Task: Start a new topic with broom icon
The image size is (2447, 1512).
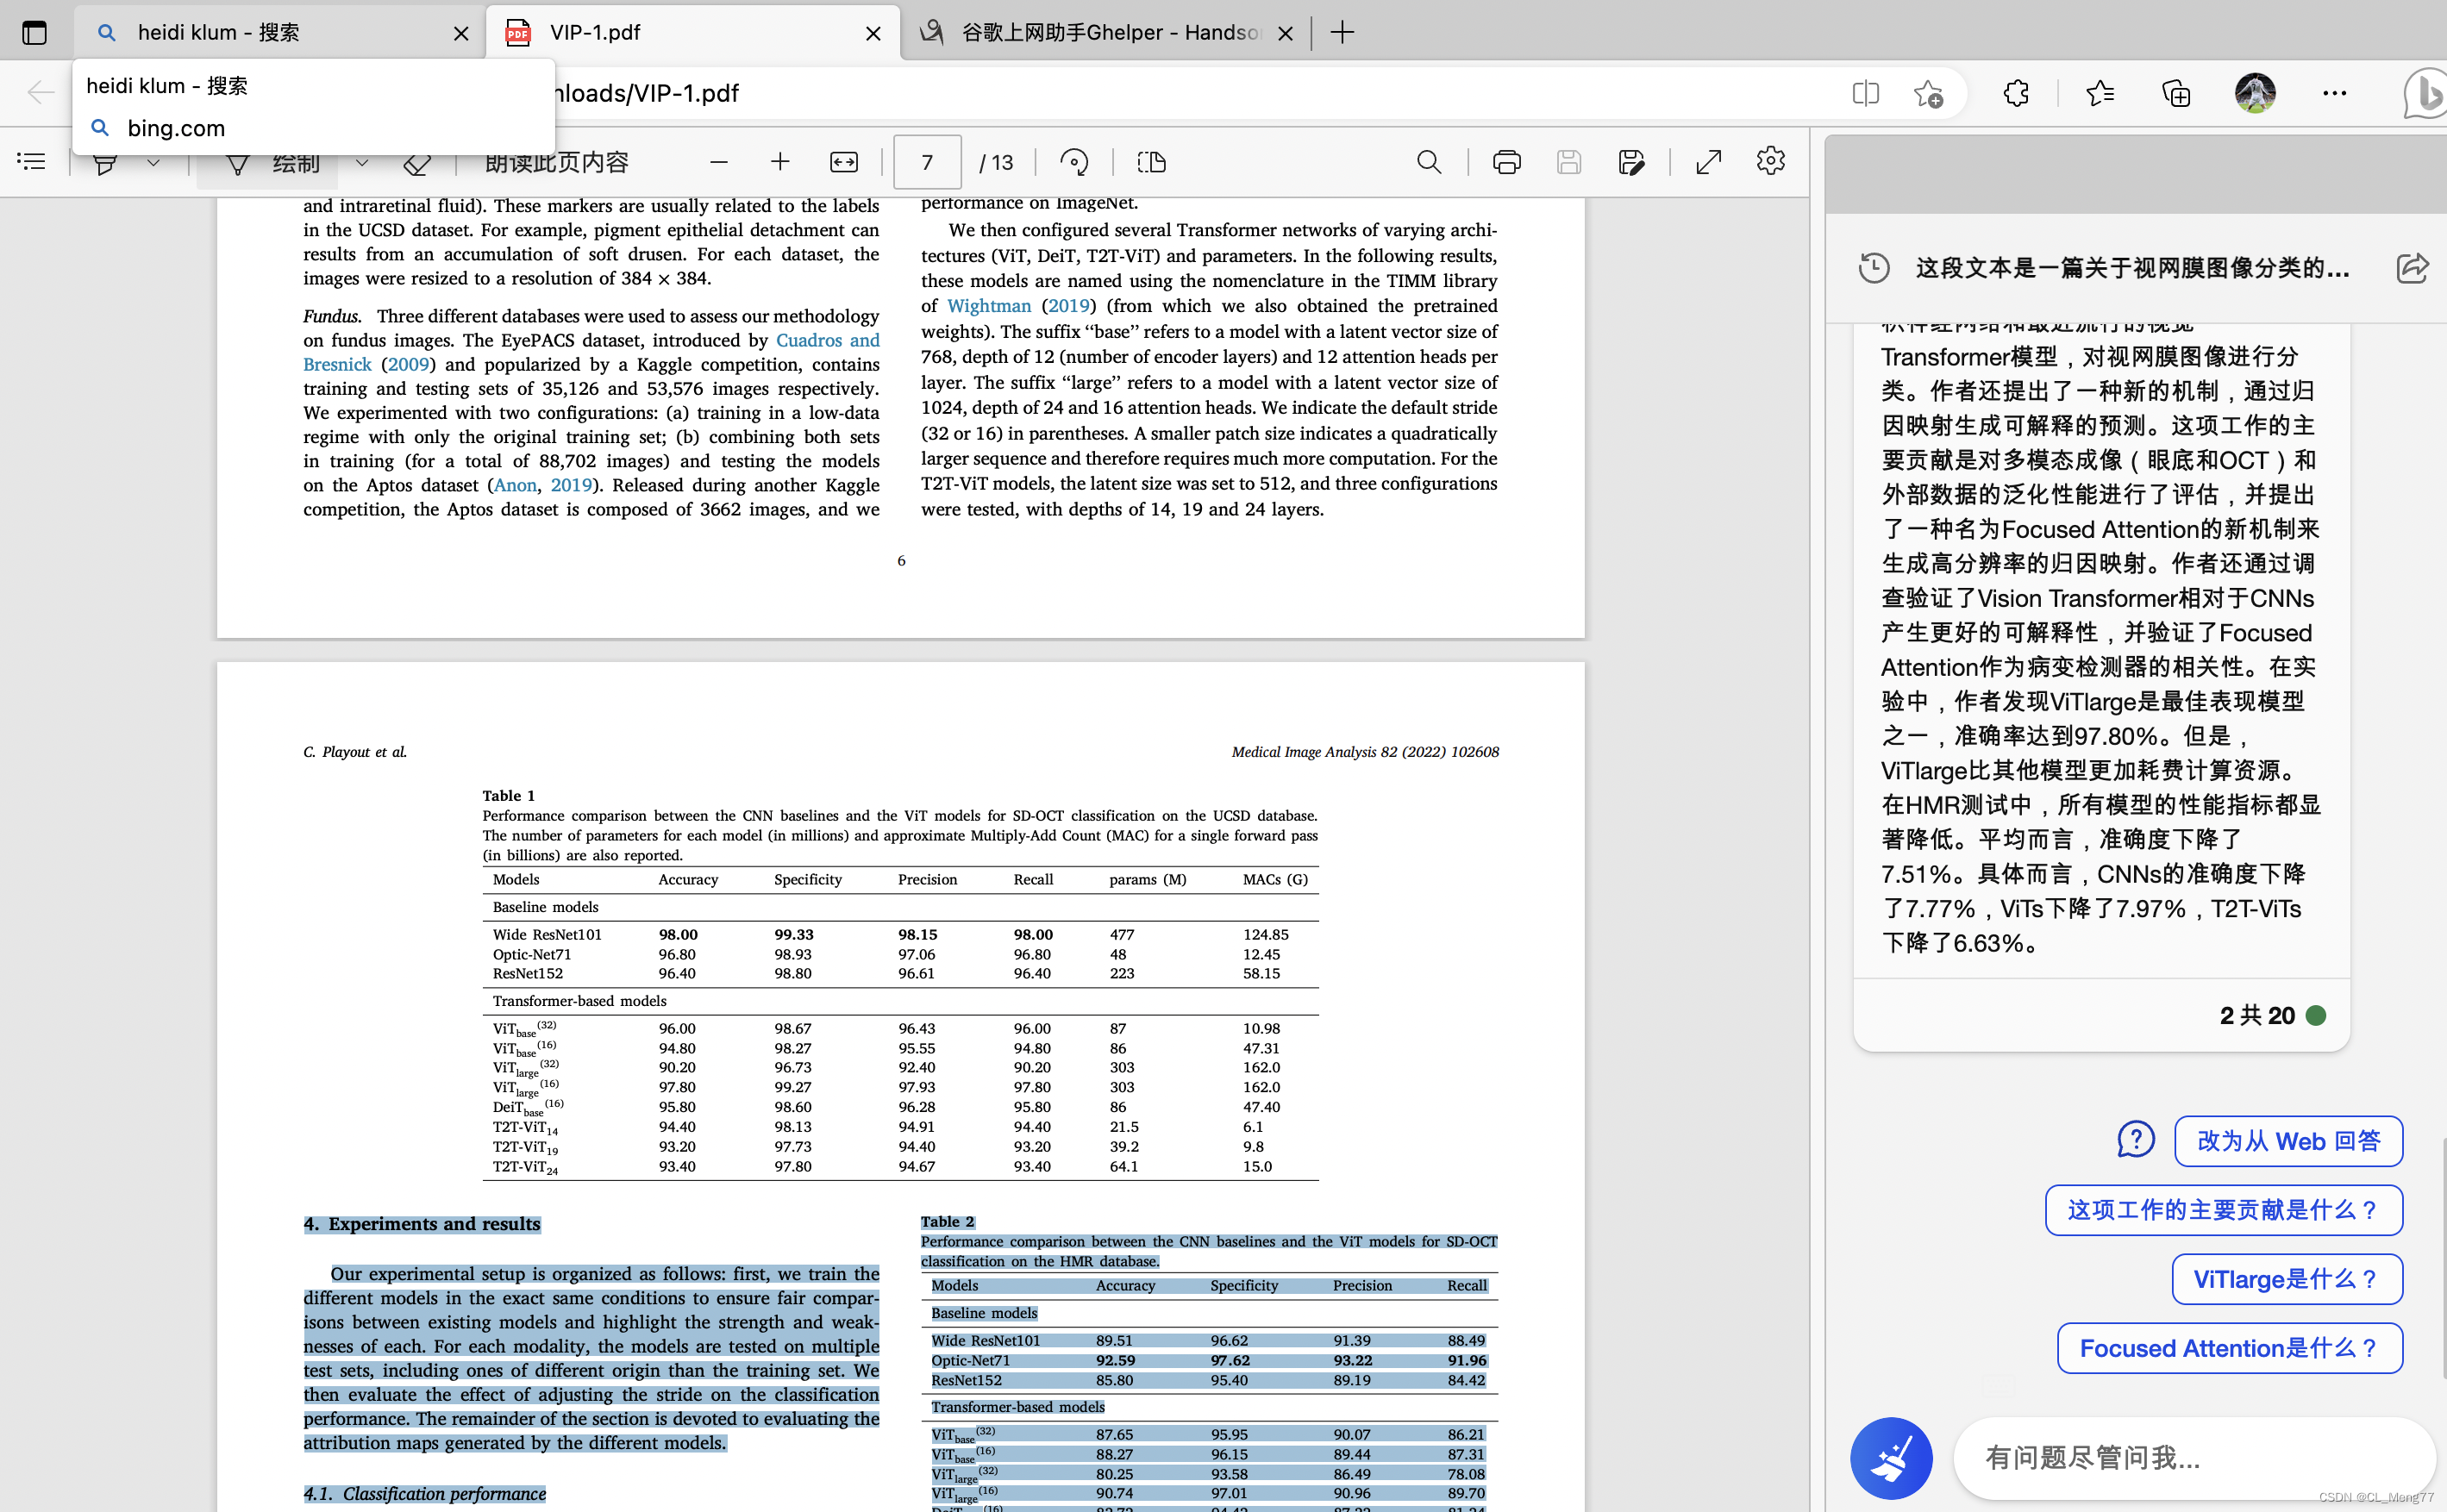Action: coord(1890,1458)
